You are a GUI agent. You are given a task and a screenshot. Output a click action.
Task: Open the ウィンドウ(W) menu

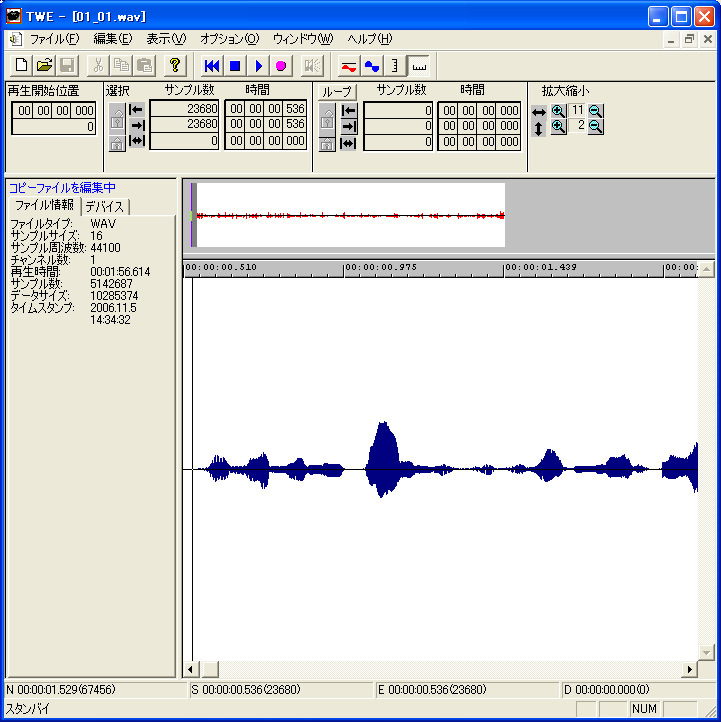tap(302, 39)
